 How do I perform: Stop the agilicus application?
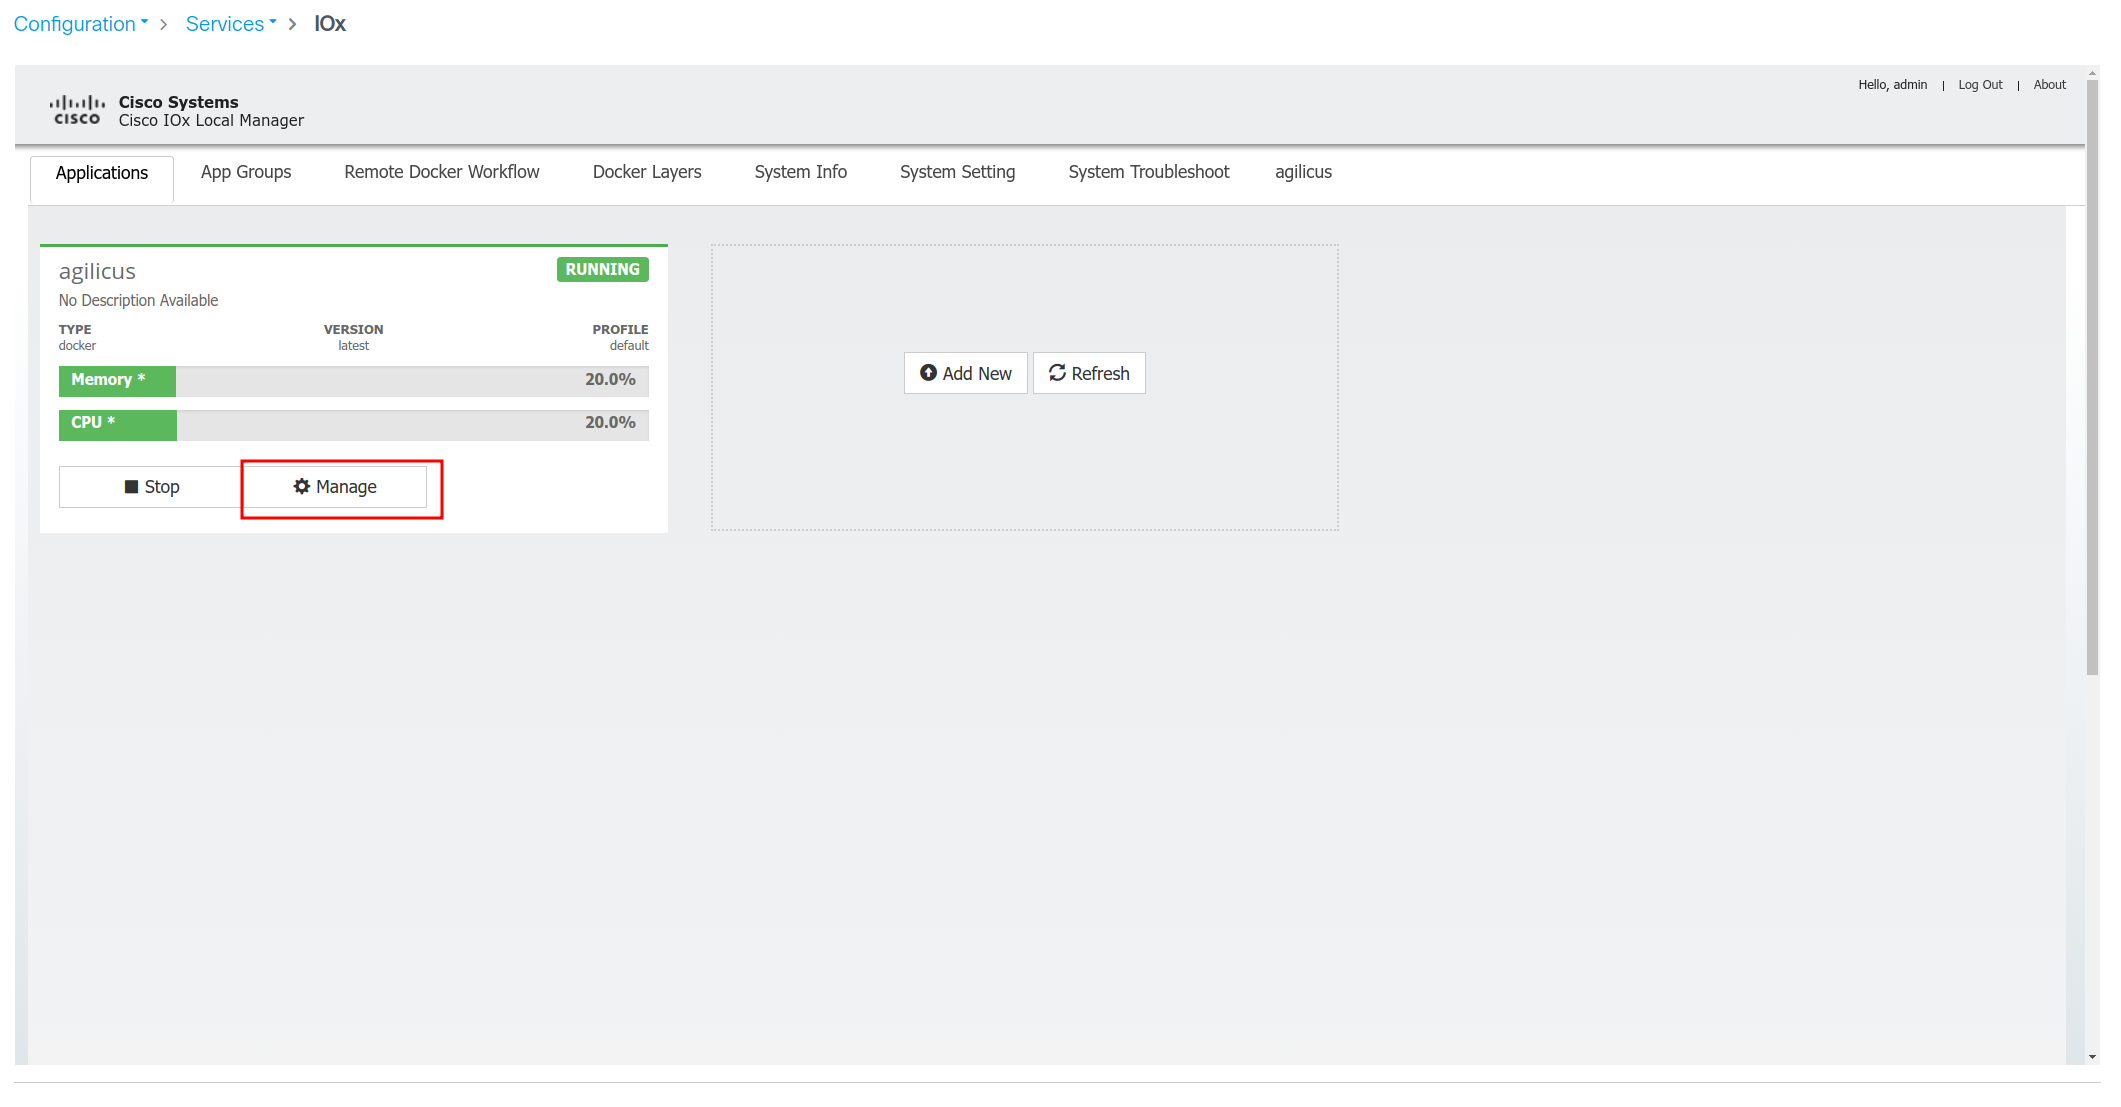click(150, 487)
